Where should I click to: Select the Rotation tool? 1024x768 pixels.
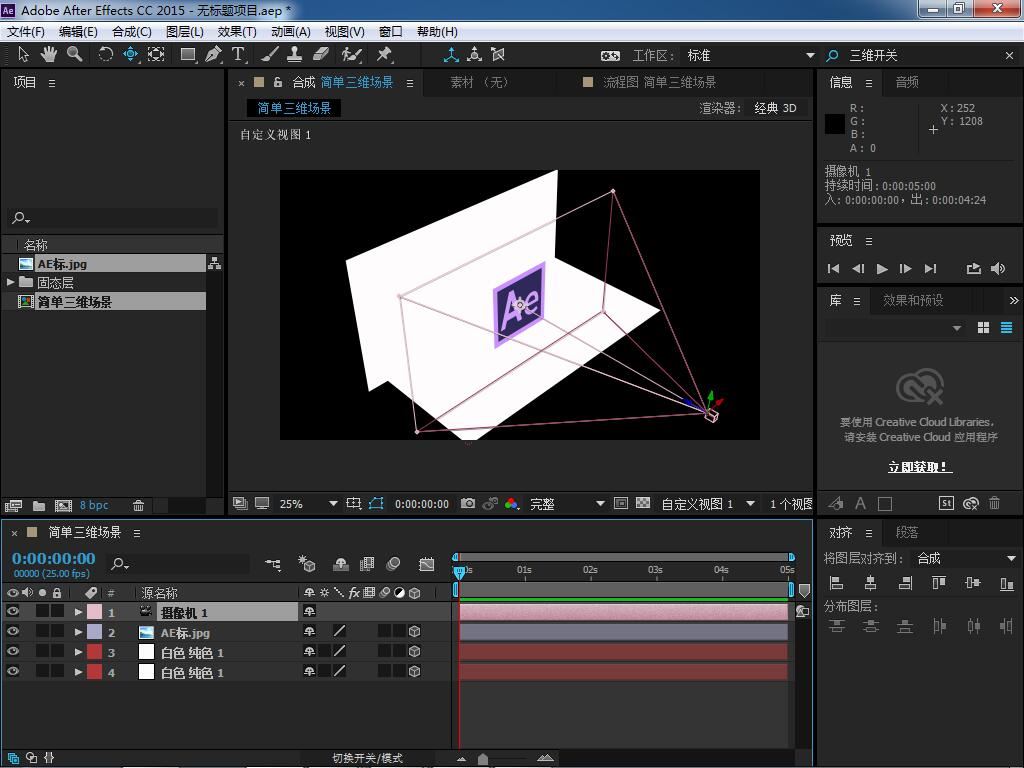(105, 54)
